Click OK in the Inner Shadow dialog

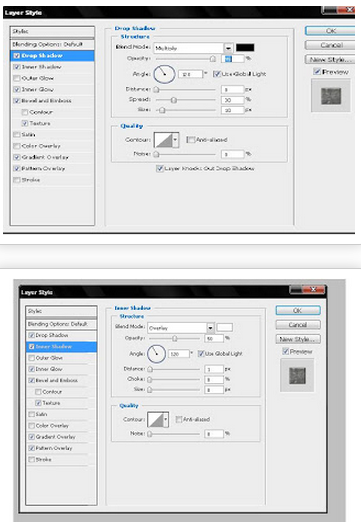click(298, 310)
